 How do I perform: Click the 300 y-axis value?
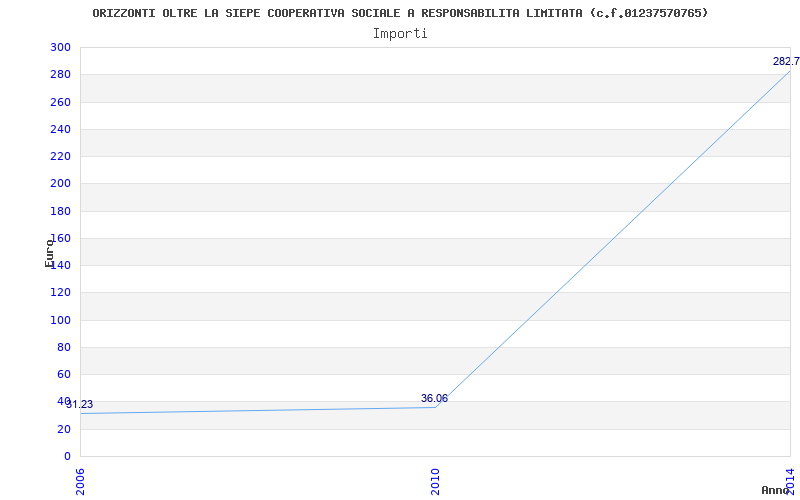tap(60, 47)
